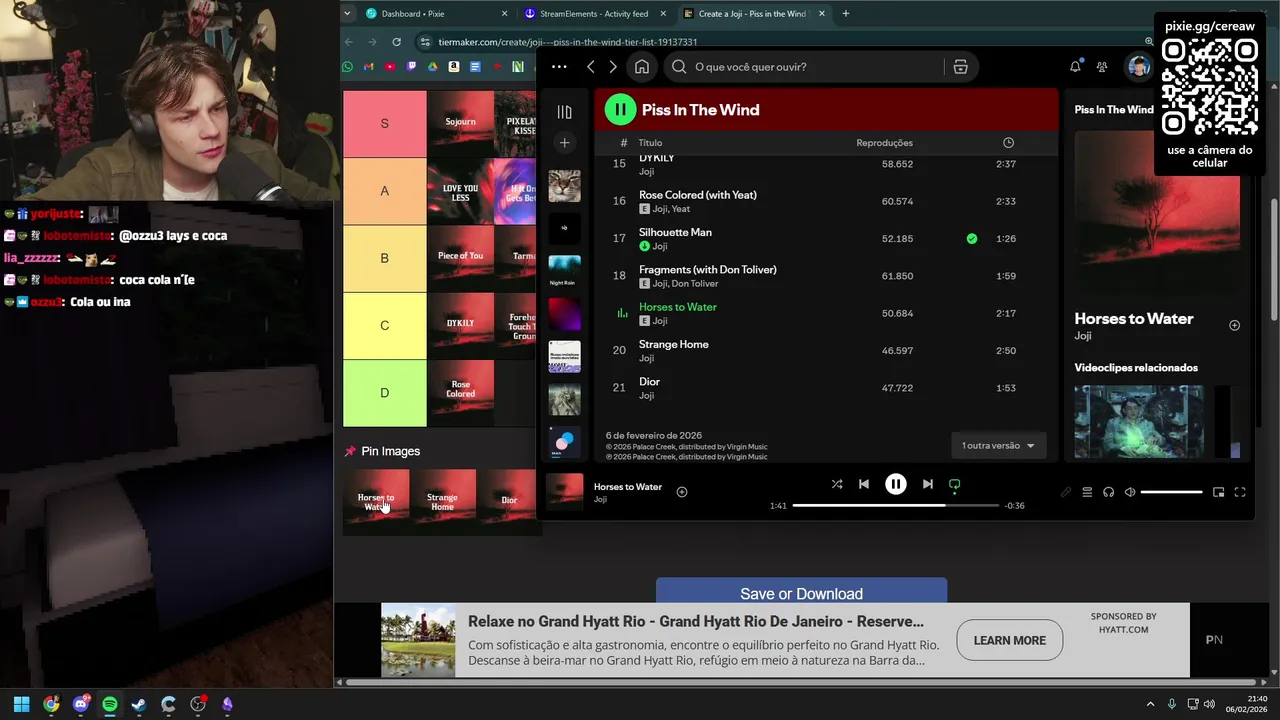Go back in Spotify history
Image resolution: width=1280 pixels, height=720 pixels.
(x=591, y=67)
